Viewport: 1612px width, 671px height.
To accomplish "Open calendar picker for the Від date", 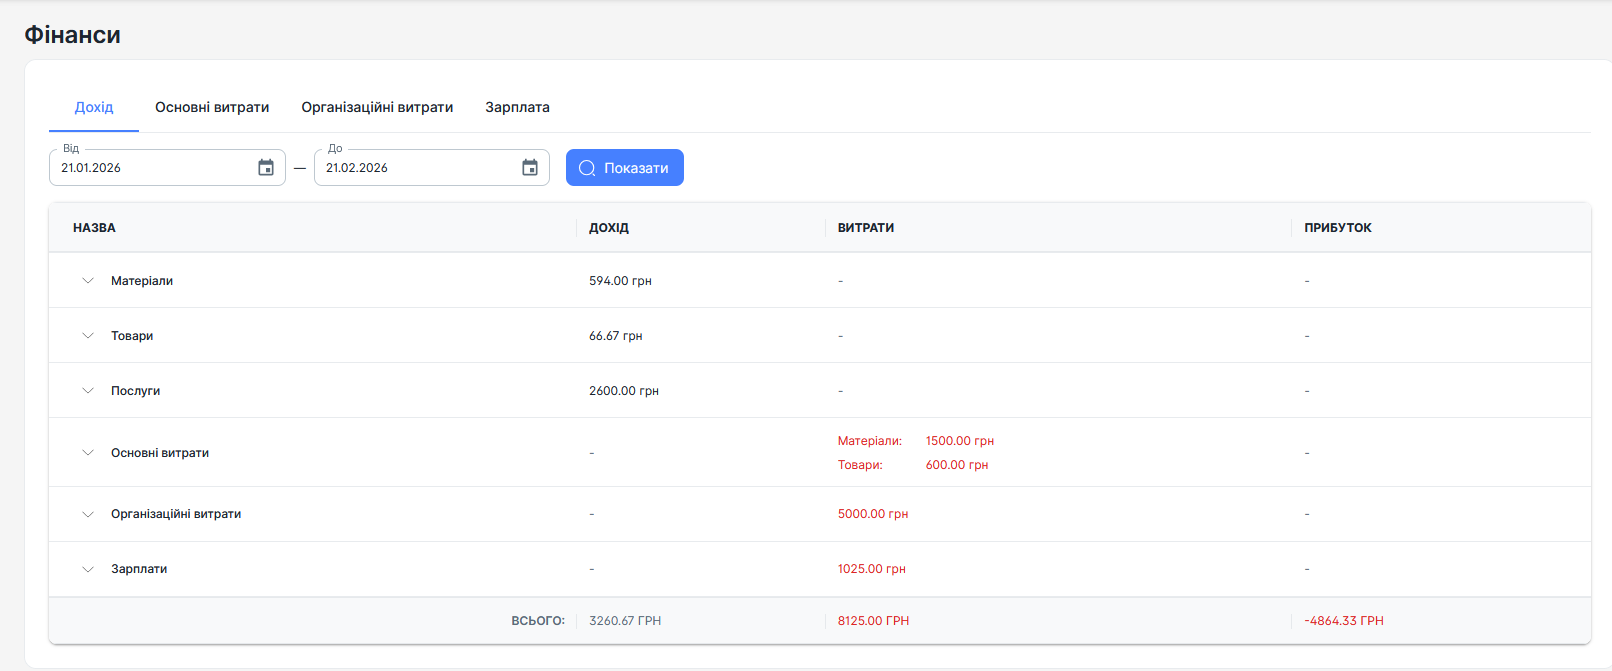I will click(x=266, y=168).
